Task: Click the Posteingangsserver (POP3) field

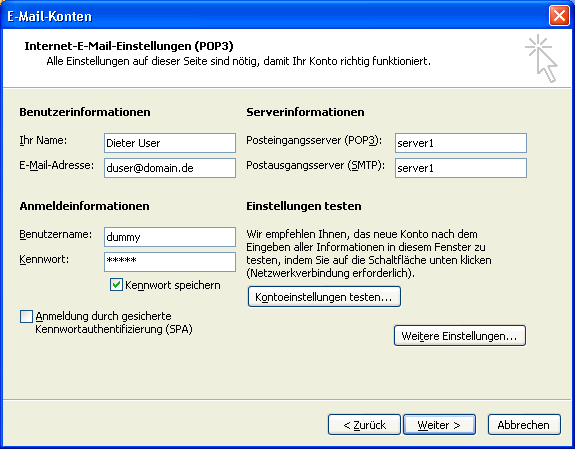Action: pos(461,143)
